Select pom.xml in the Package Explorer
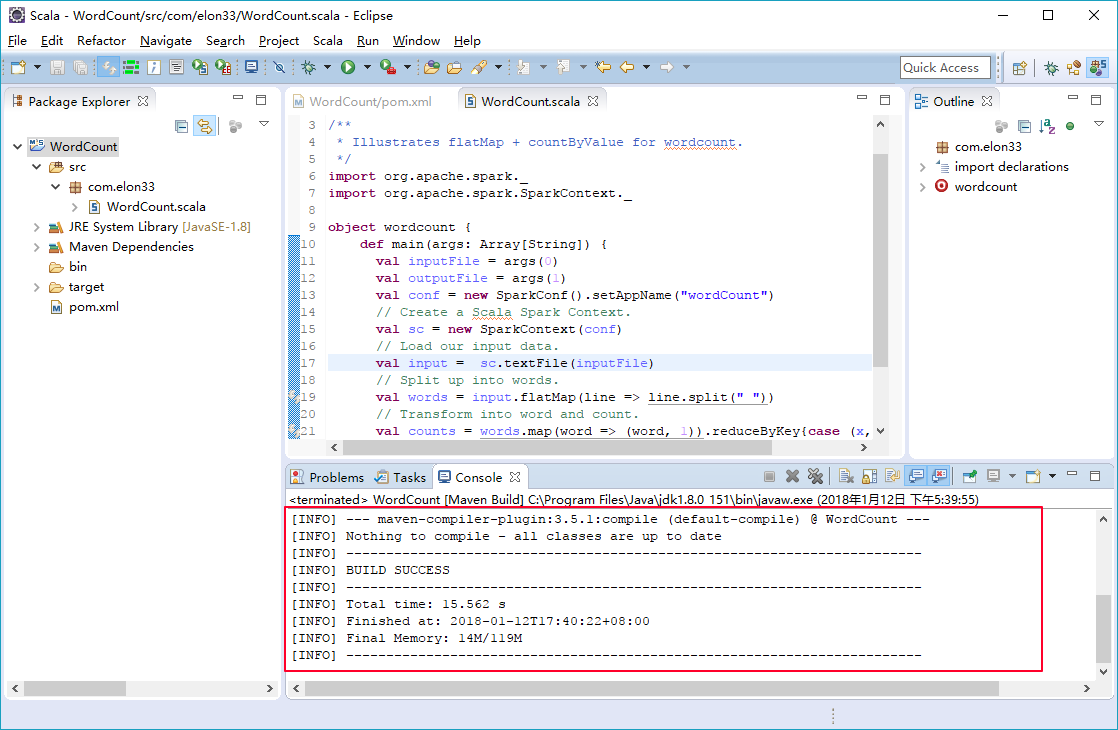The width and height of the screenshot is (1118, 730). (93, 307)
